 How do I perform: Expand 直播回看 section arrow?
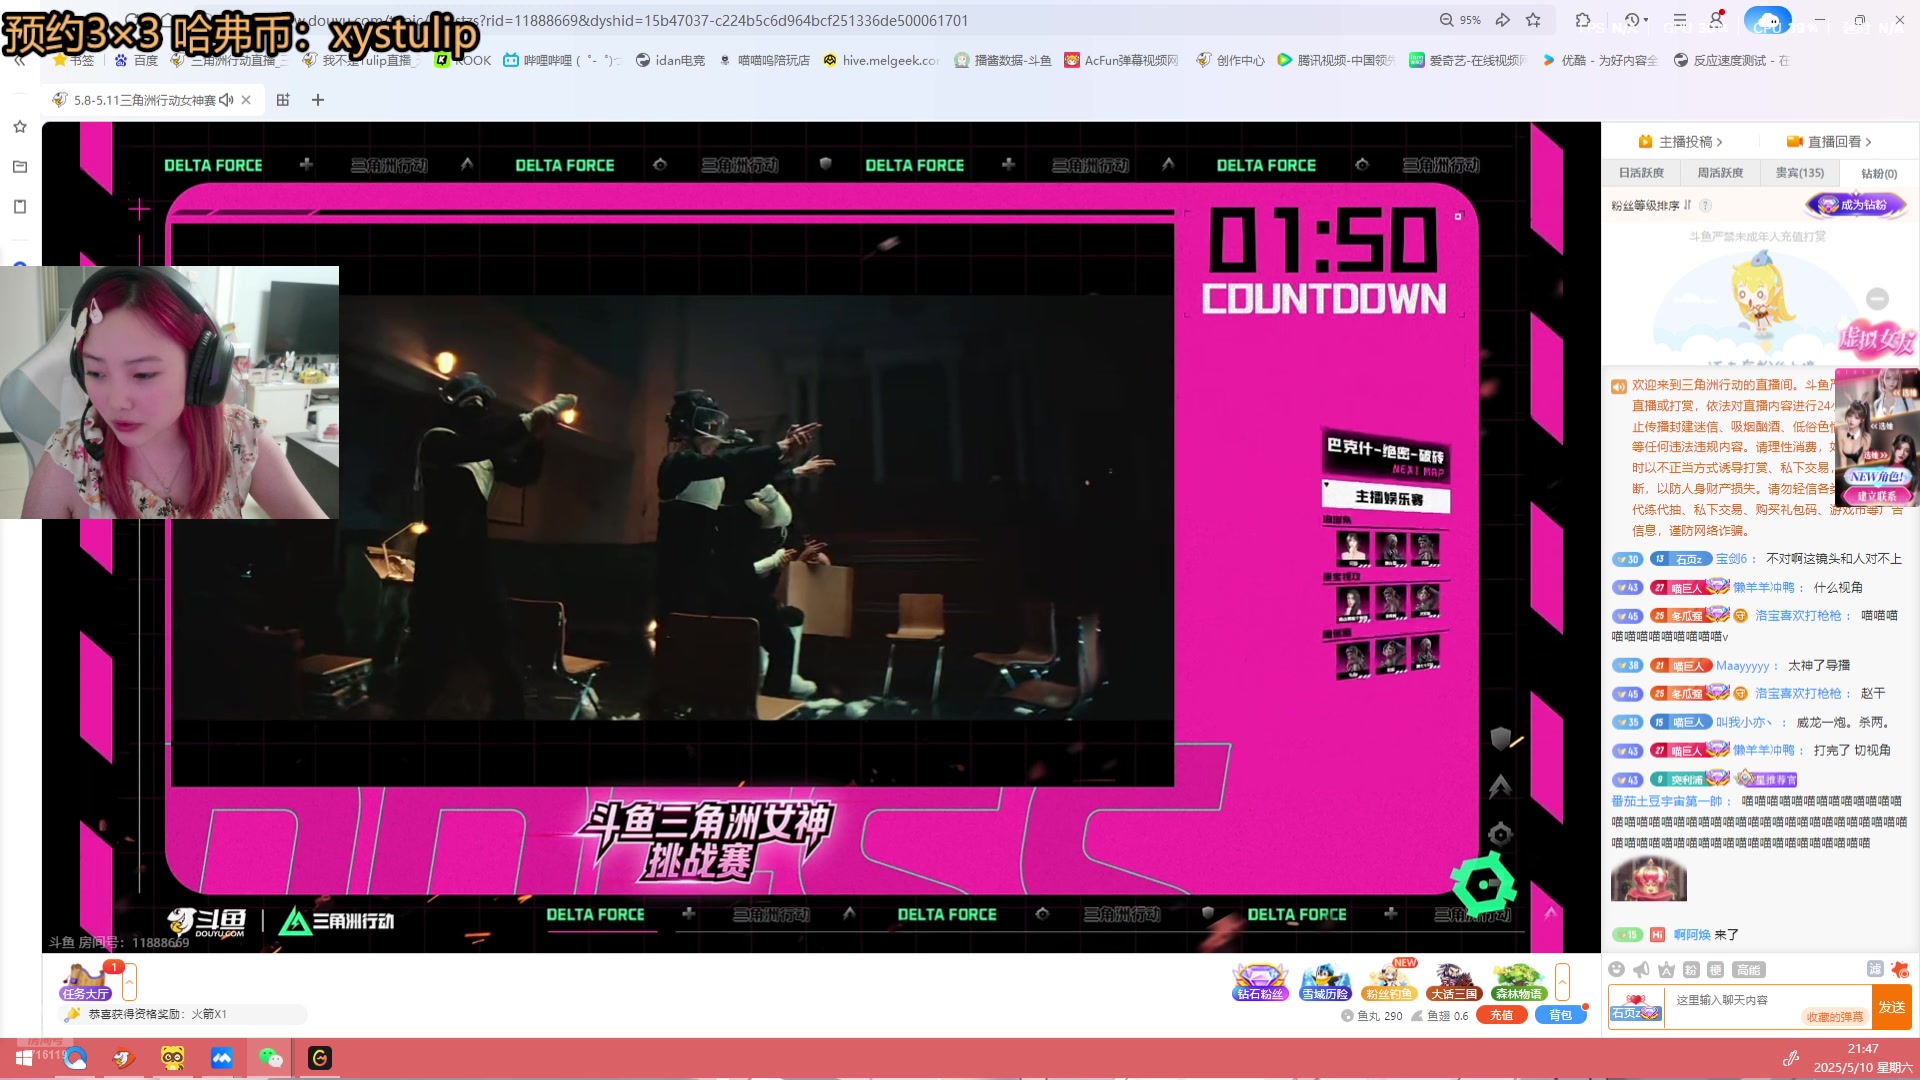[x=1868, y=142]
